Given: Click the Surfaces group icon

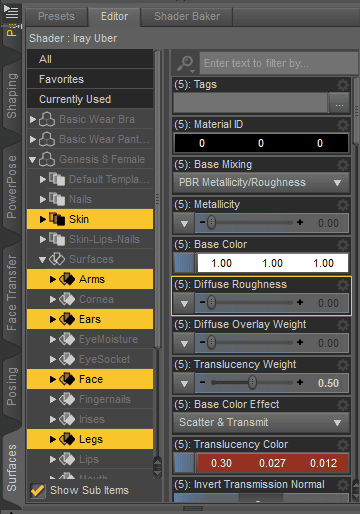Looking at the screenshot, I should [57, 259].
